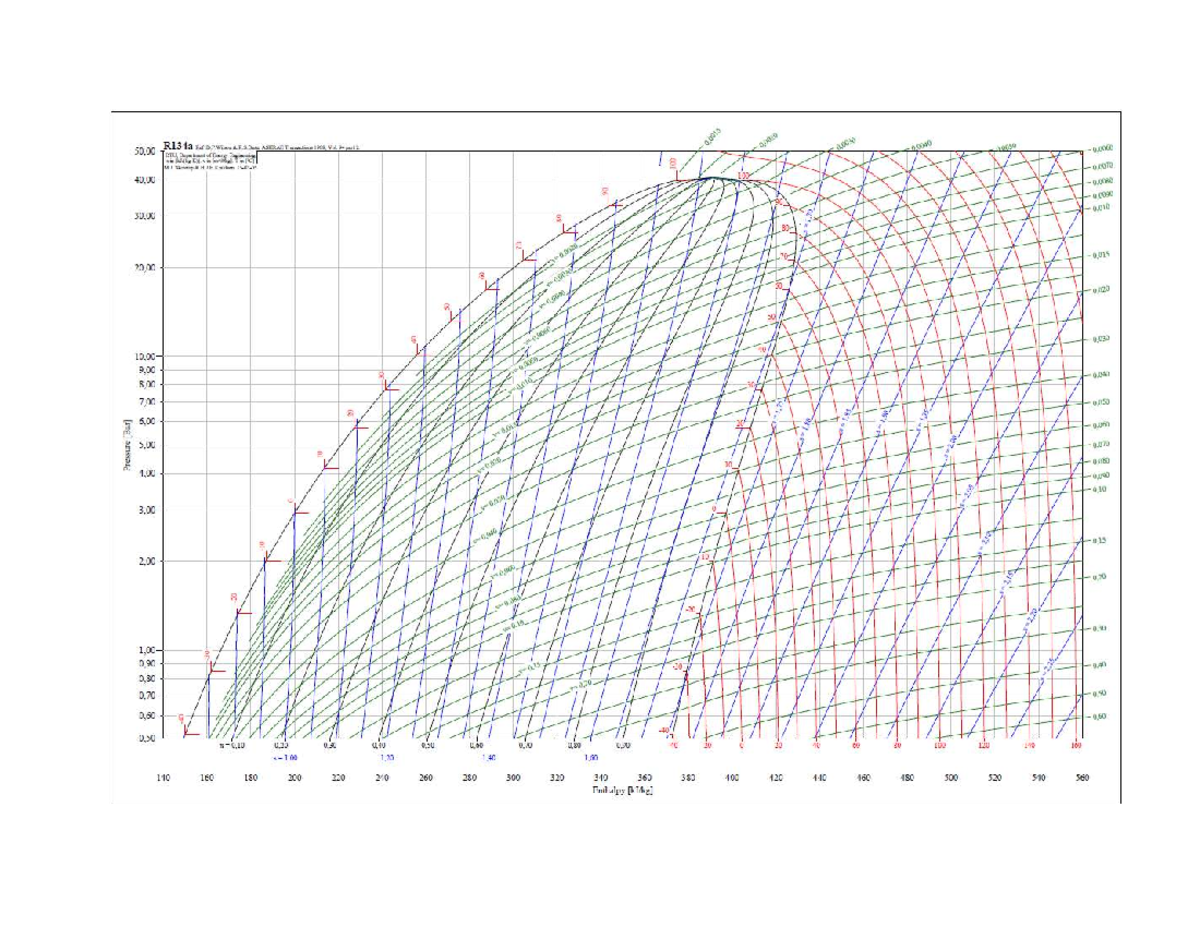Click the 4,00 pressure axis label
This screenshot has width=1200, height=927.
tap(146, 473)
